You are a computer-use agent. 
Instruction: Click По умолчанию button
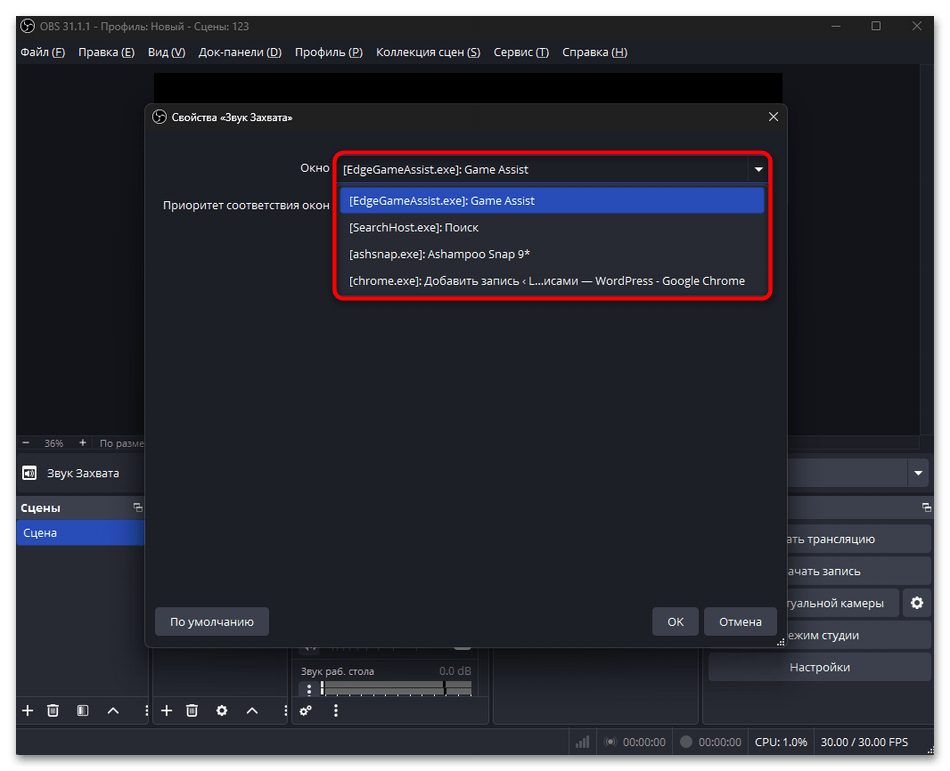pyautogui.click(x=211, y=622)
